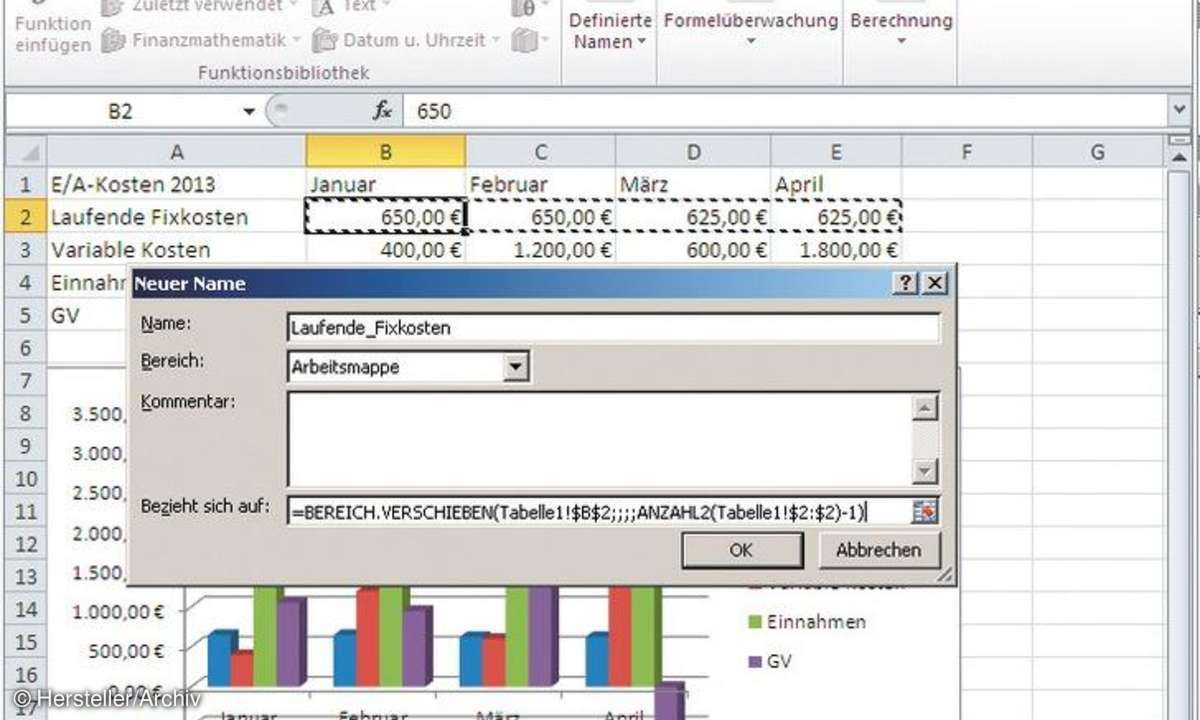Open the Definierte Namen menu
The height and width of the screenshot is (720, 1200).
click(611, 31)
